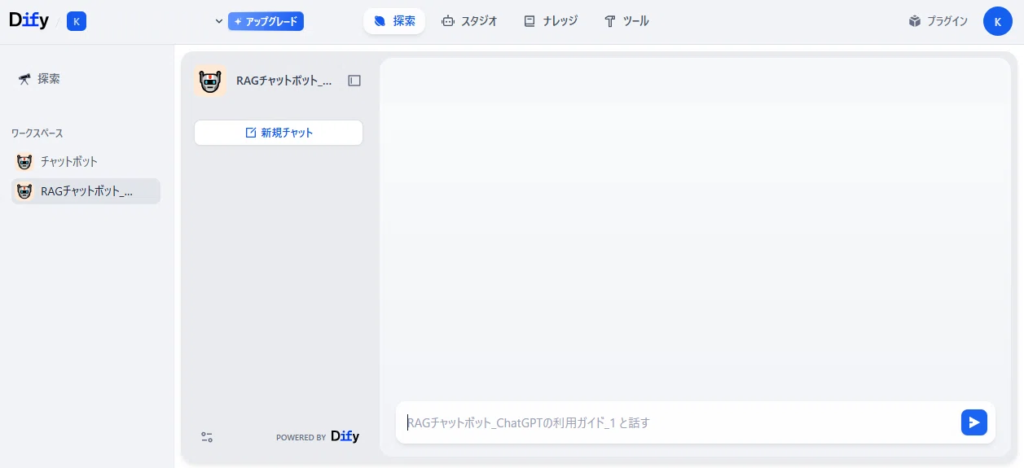Image resolution: width=1024 pixels, height=468 pixels.
Task: Click the ワークスペース section label
Action: click(37, 133)
